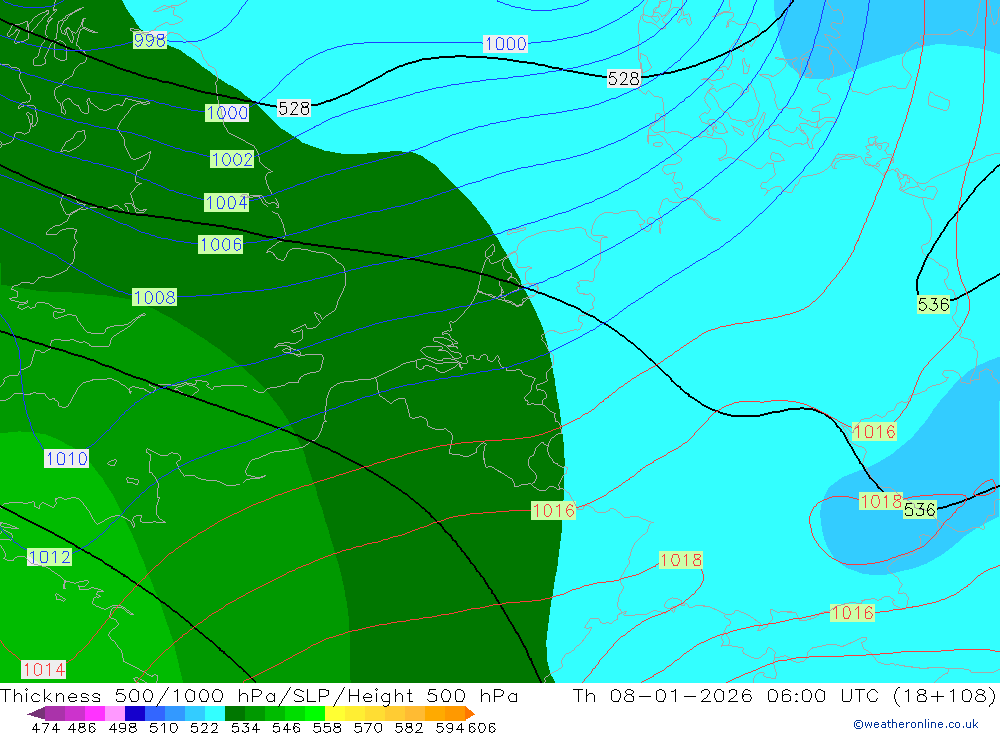Click the 1002 isobar label
The image size is (1000, 733).
tap(232, 159)
